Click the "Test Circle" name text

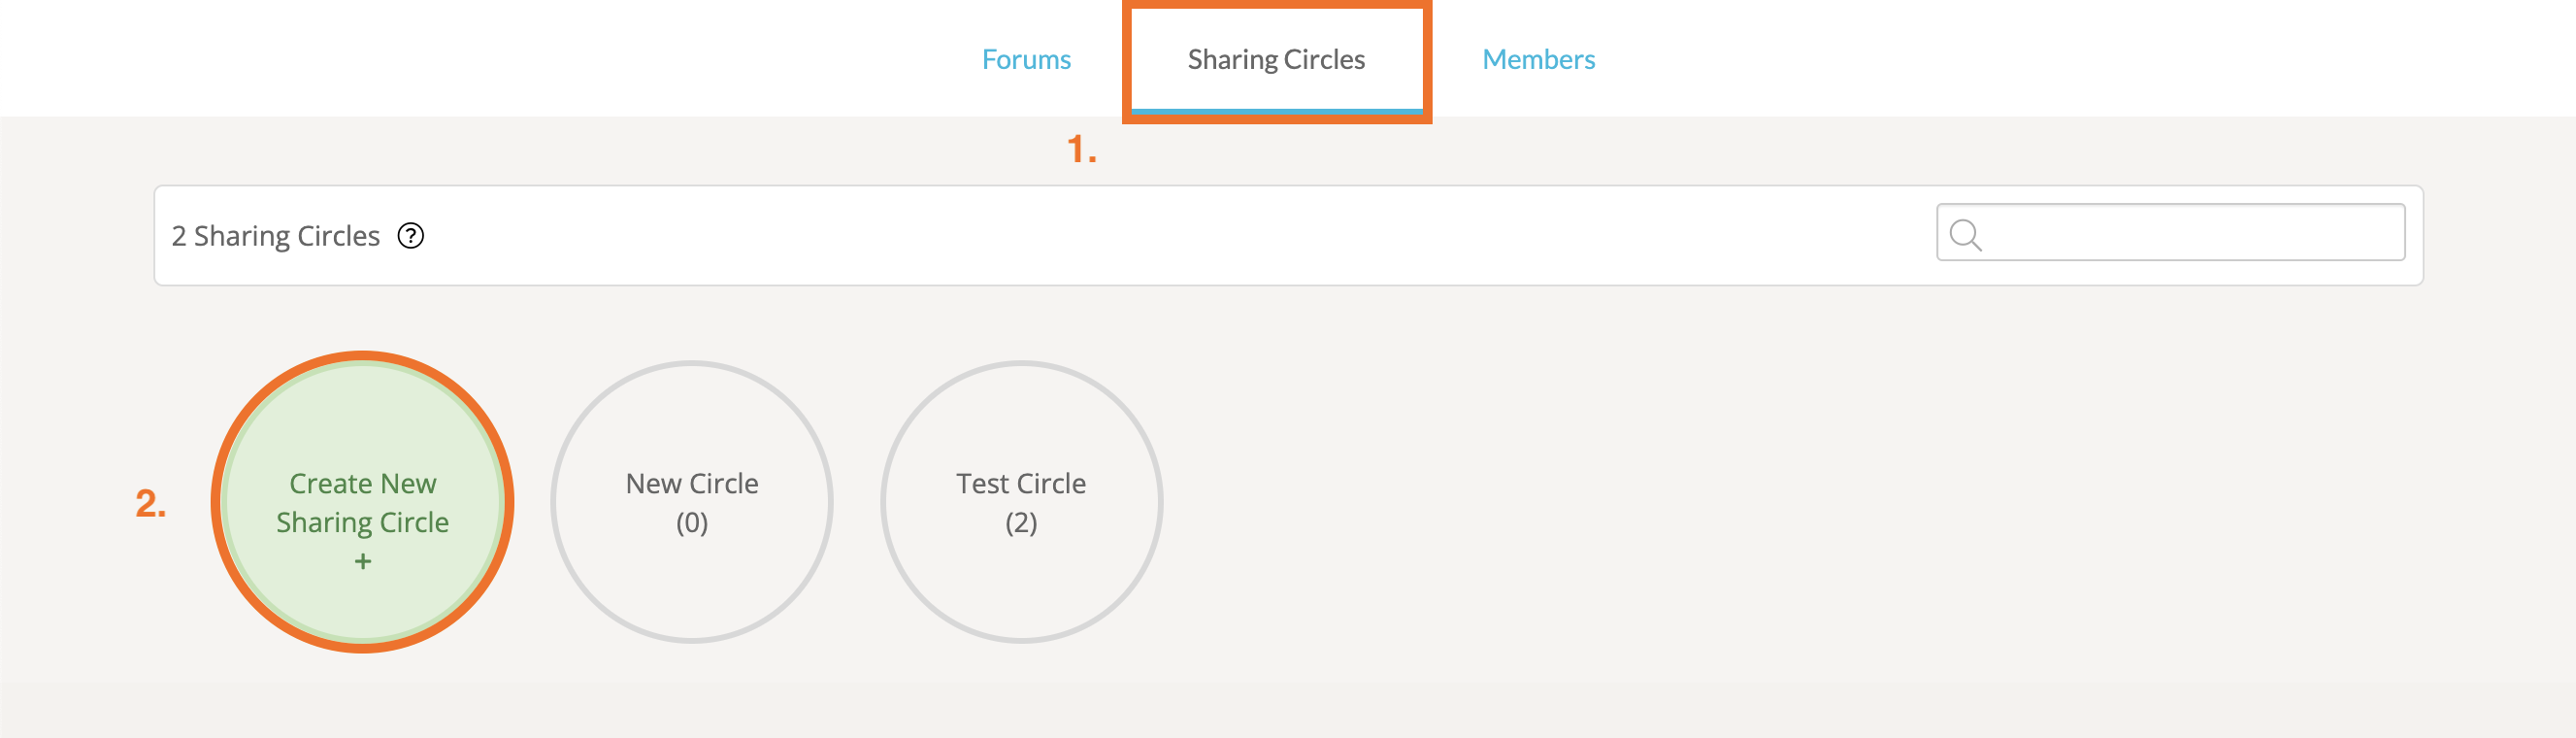coord(1021,484)
